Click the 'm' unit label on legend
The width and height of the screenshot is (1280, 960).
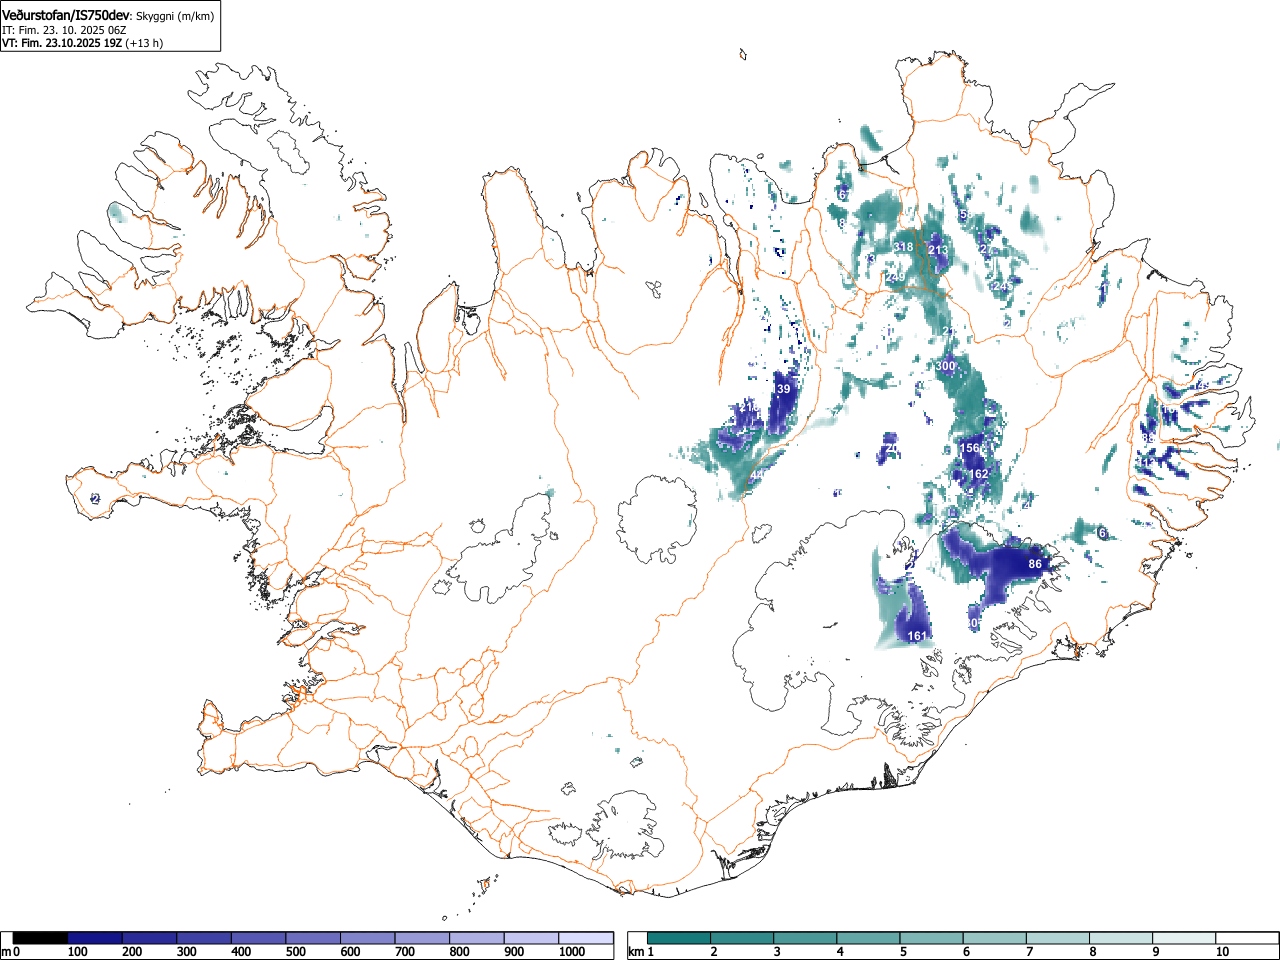6,952
